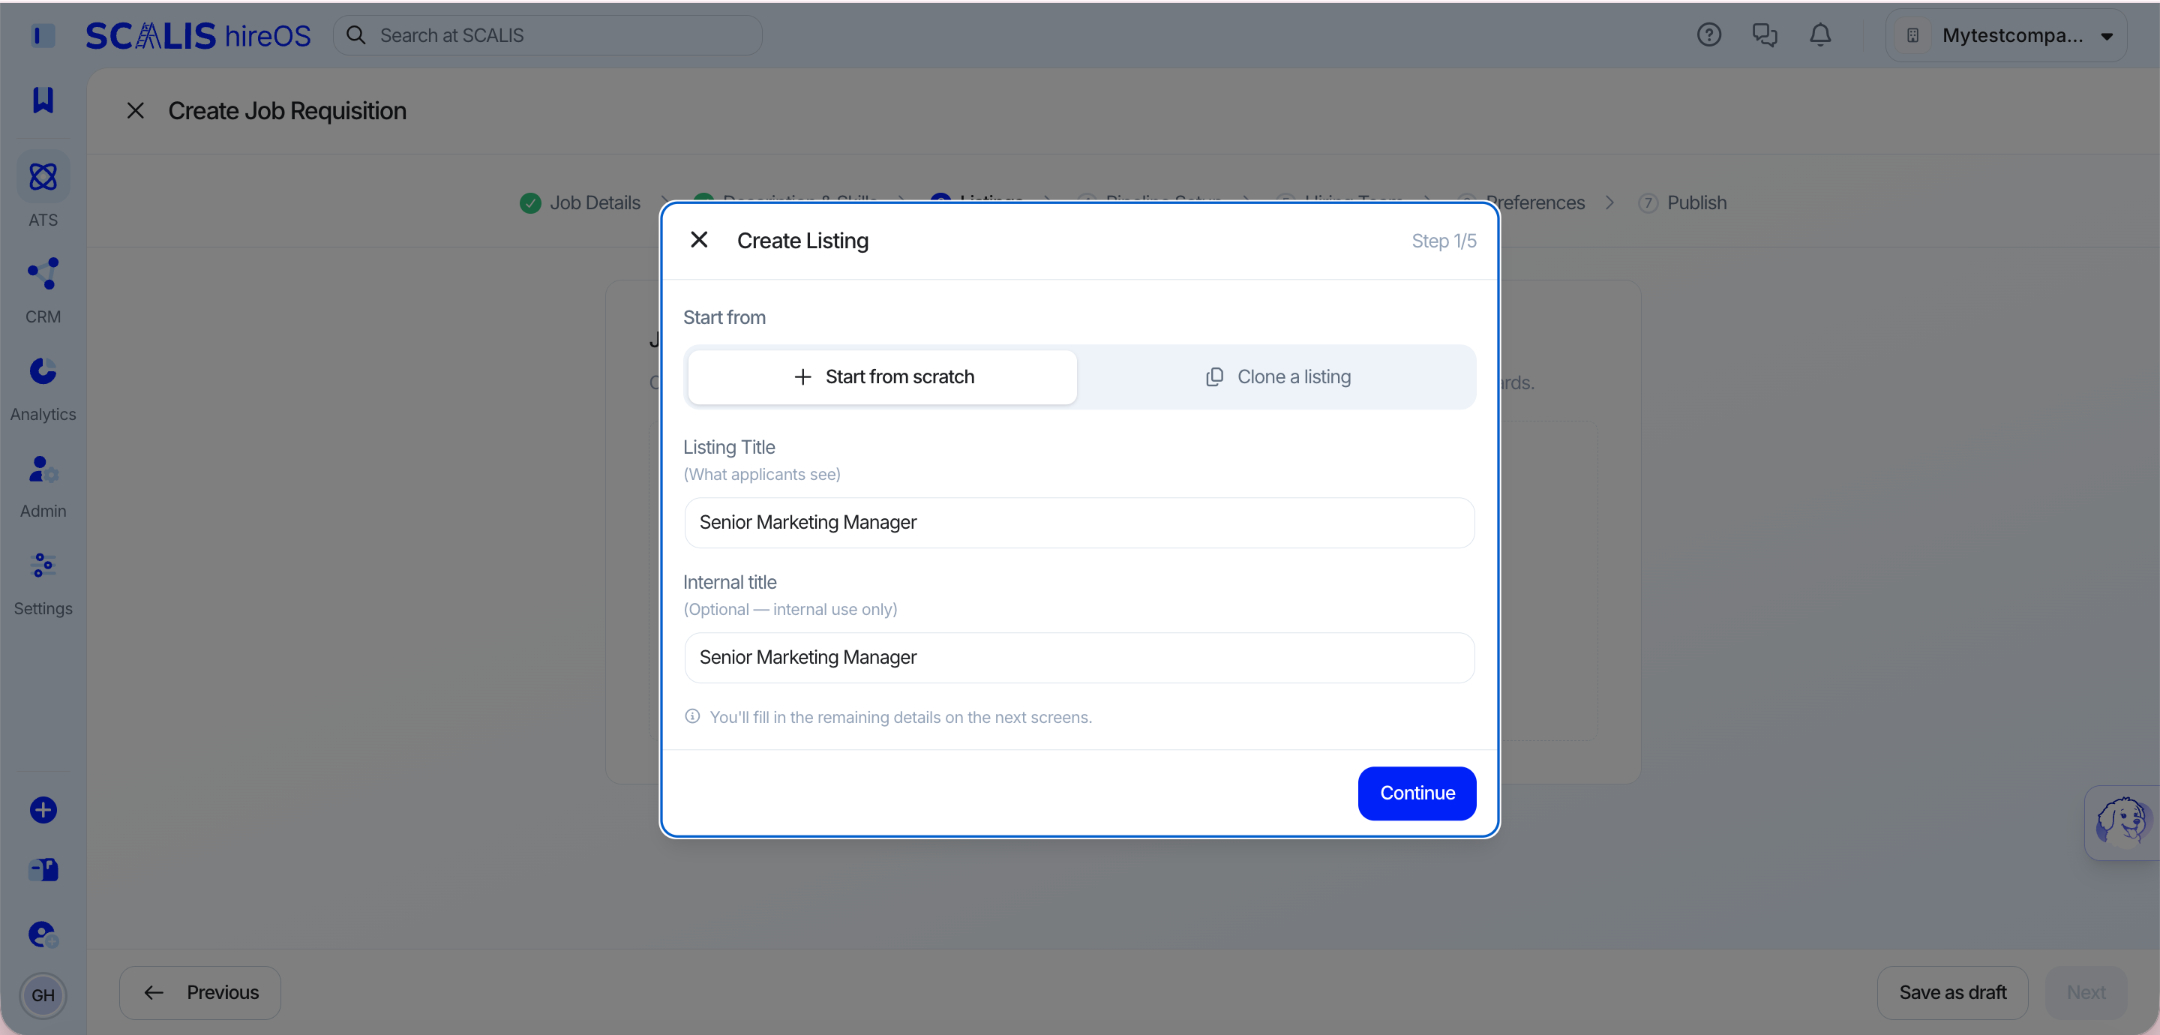This screenshot has height=1035, width=2160.
Task: Click the Save as draft button
Action: [x=1952, y=993]
